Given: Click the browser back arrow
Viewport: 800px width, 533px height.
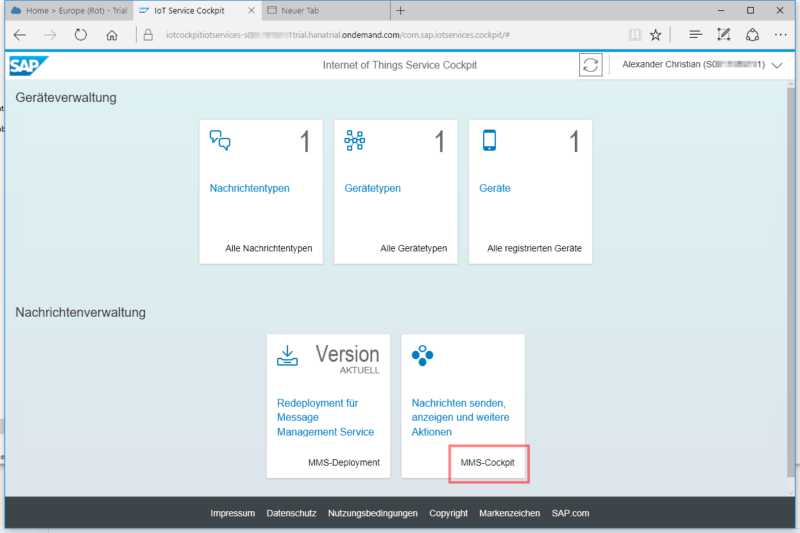Looking at the screenshot, I should click(x=20, y=35).
